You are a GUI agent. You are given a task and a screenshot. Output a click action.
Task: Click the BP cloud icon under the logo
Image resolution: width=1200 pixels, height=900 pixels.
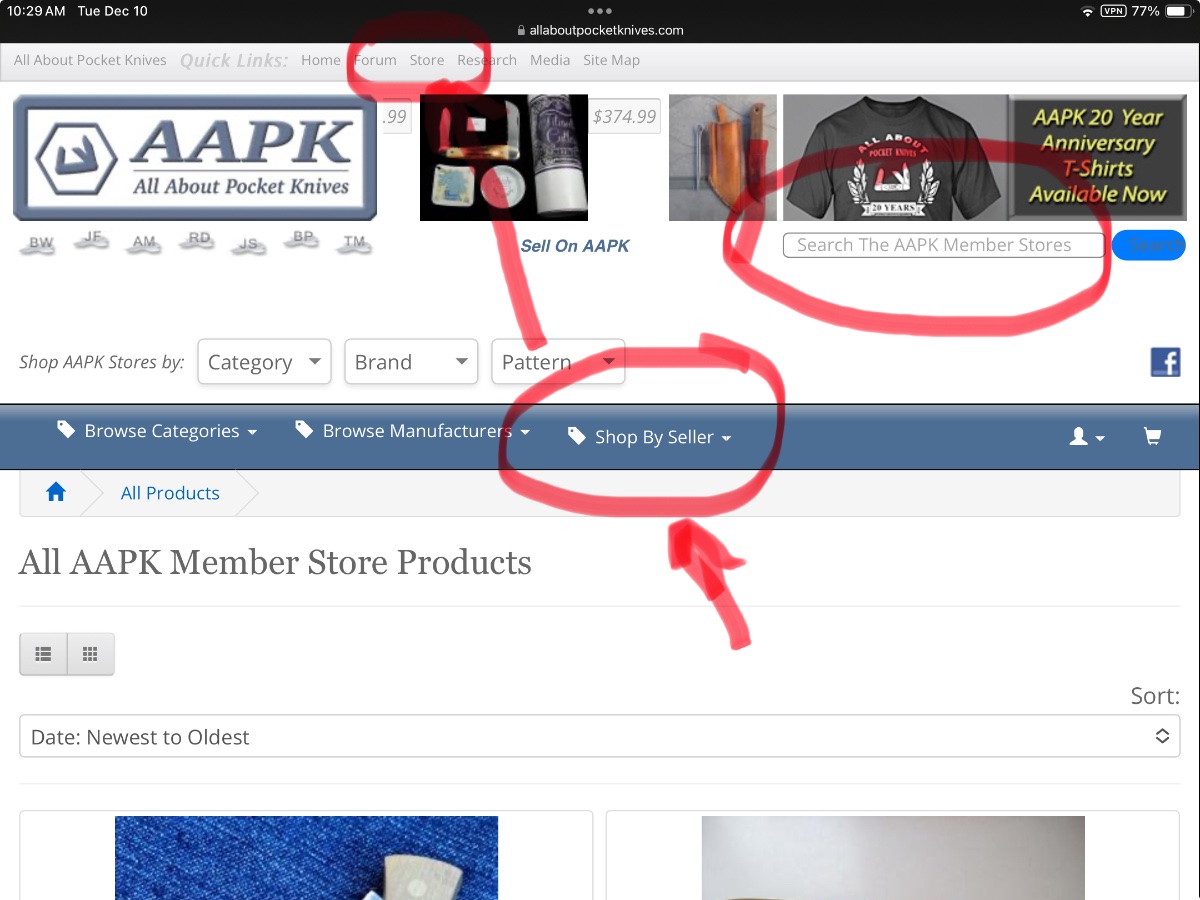pyautogui.click(x=303, y=240)
